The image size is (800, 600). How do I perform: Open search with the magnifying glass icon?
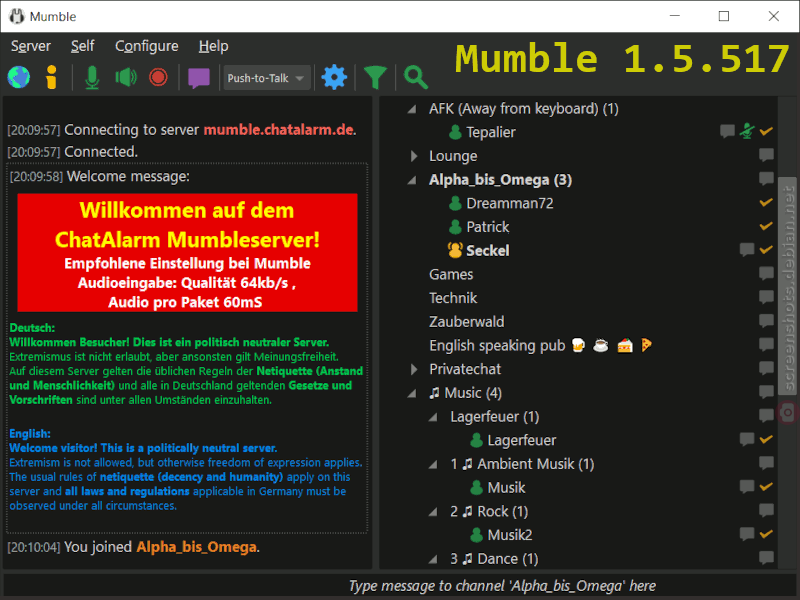(x=416, y=78)
